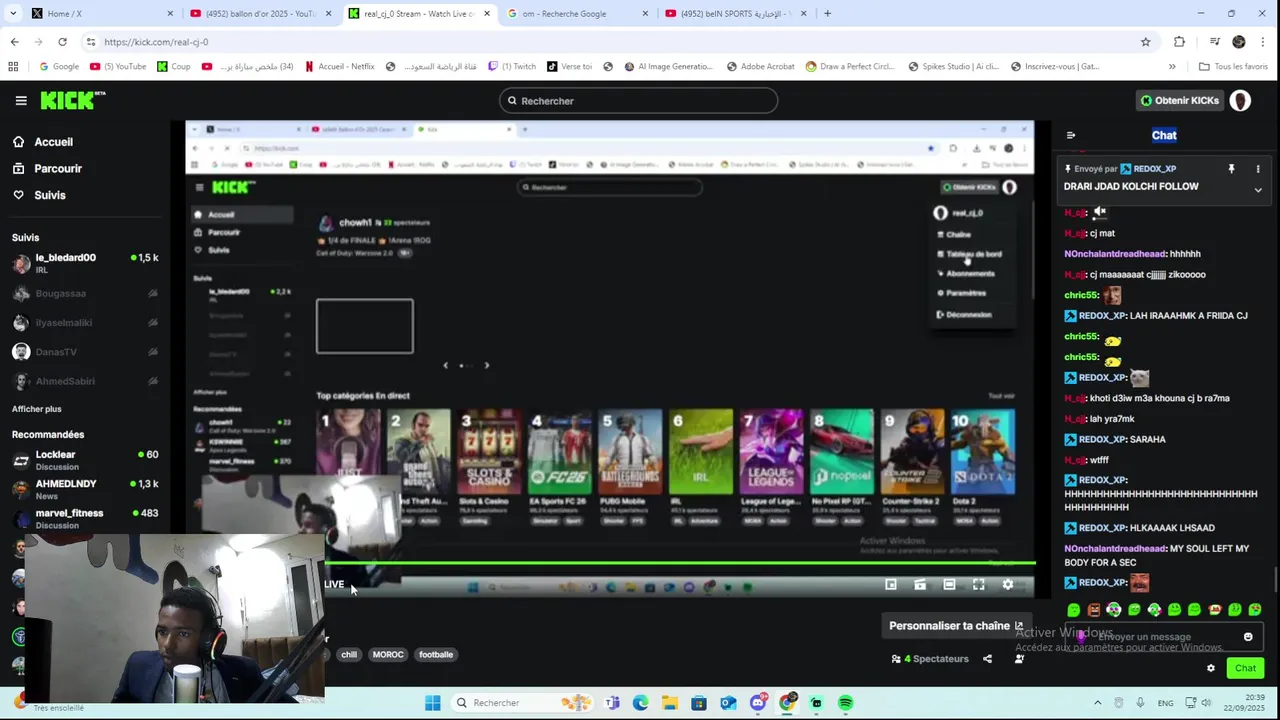Select the MOROC tag
The image size is (1280, 720).
click(x=388, y=655)
